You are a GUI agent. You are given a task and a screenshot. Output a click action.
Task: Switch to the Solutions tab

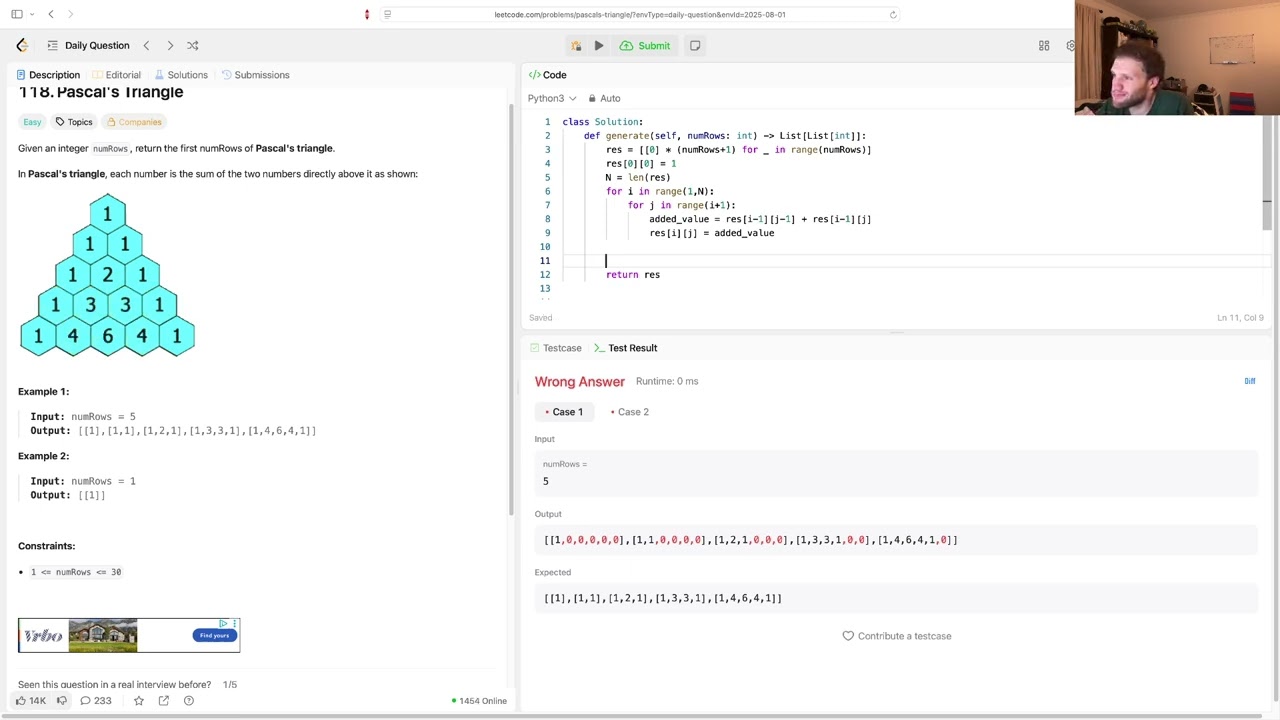point(181,75)
